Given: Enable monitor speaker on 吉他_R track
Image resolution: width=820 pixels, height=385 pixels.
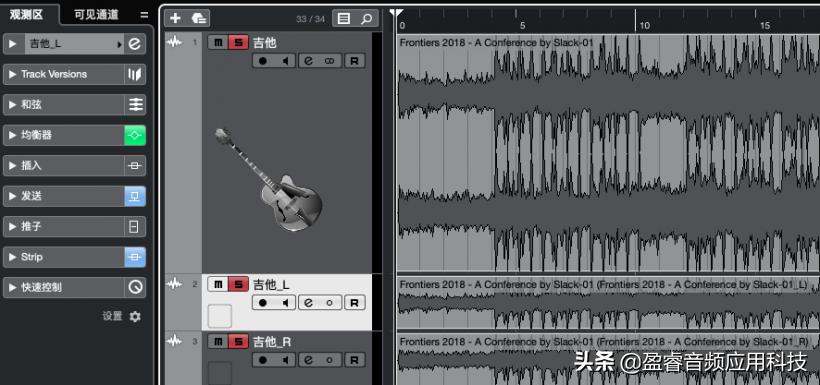Looking at the screenshot, I should pos(286,360).
